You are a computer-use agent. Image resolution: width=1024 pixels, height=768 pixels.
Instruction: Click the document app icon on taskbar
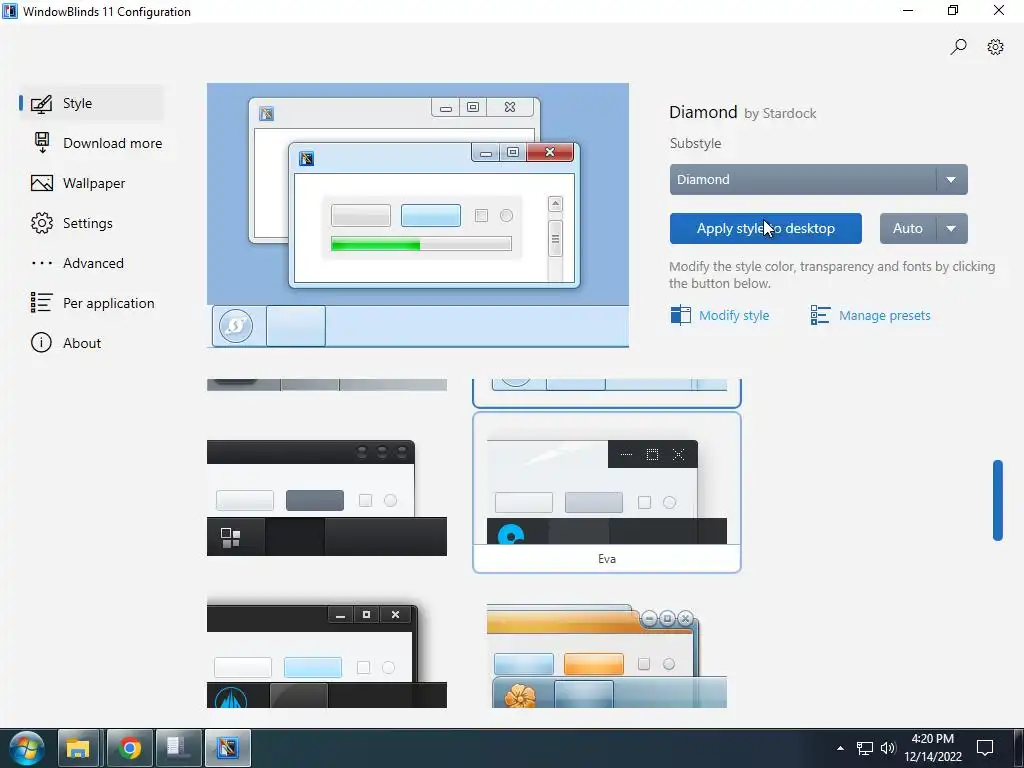[178, 748]
